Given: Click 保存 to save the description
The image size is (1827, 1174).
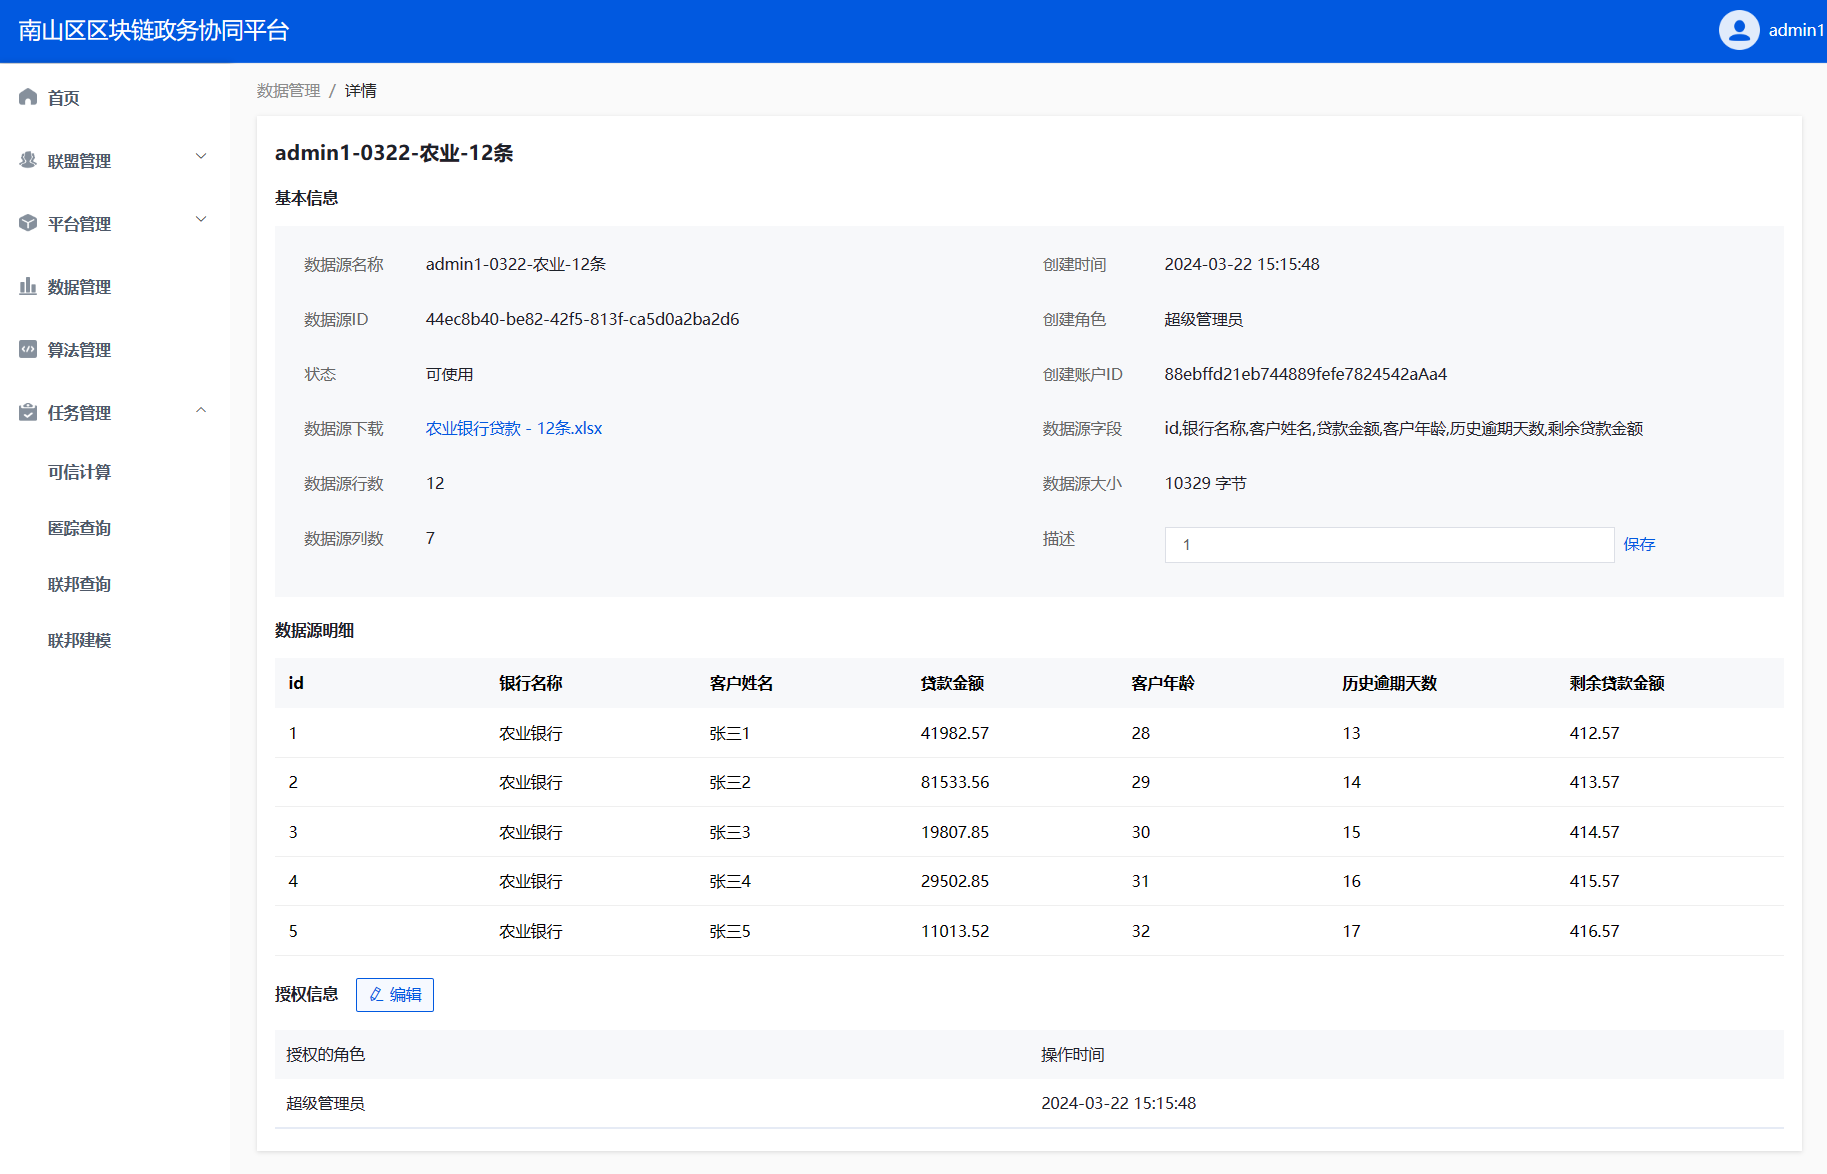Looking at the screenshot, I should pos(1639,544).
